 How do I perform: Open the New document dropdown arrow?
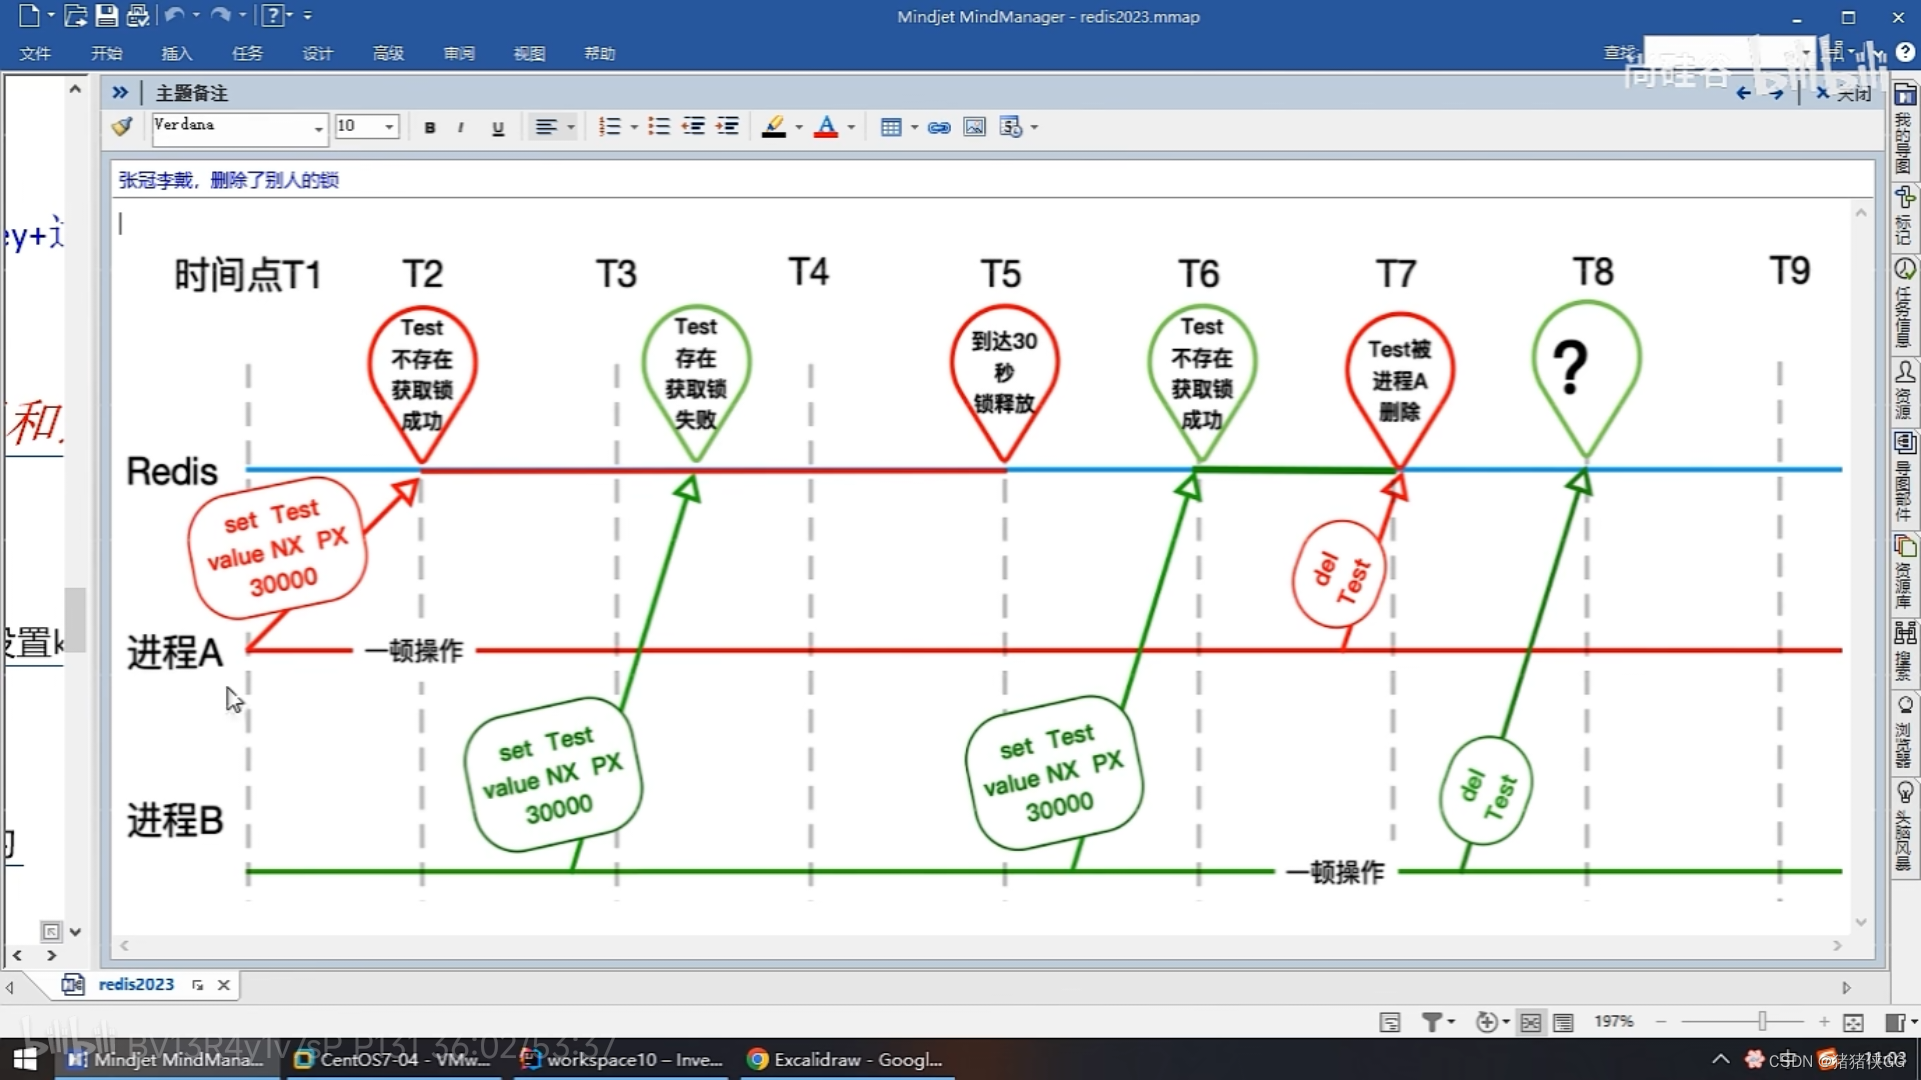(50, 15)
